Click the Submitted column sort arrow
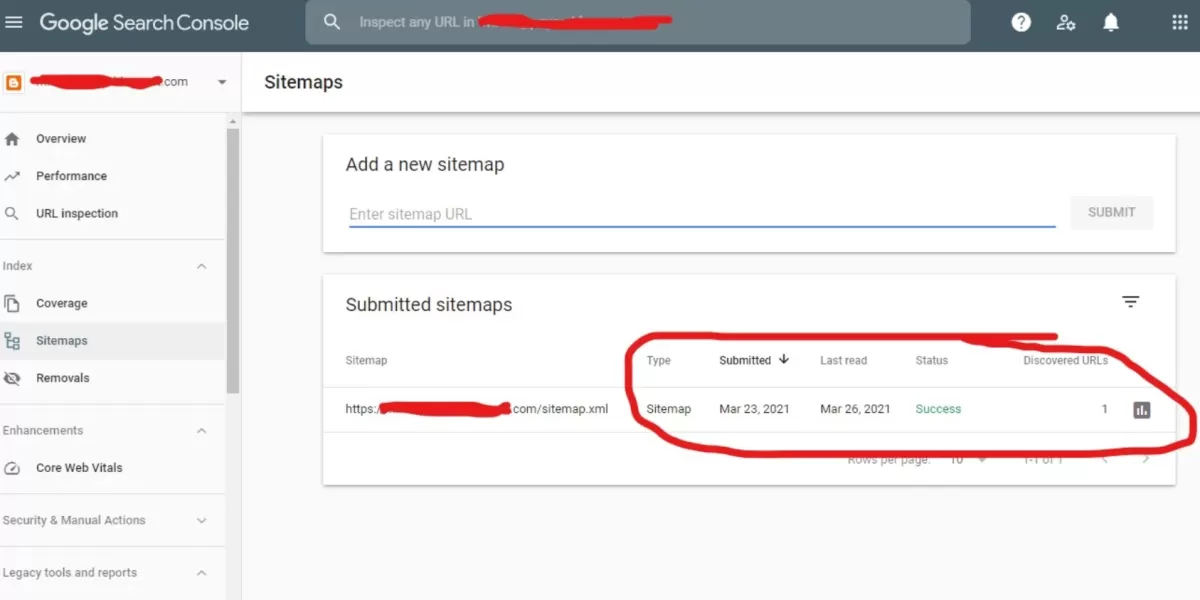The image size is (1200, 600). pos(784,359)
